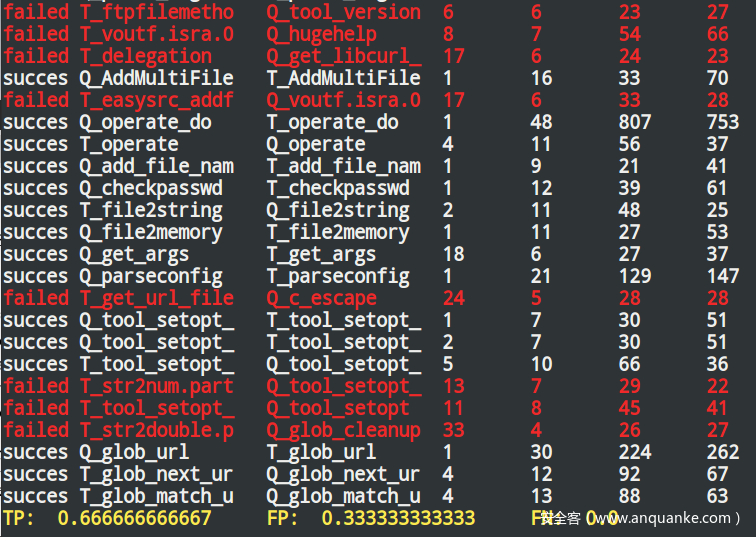The width and height of the screenshot is (756, 537).
Task: Click the value 807 in the Q_operate_do row
Action: click(635, 122)
